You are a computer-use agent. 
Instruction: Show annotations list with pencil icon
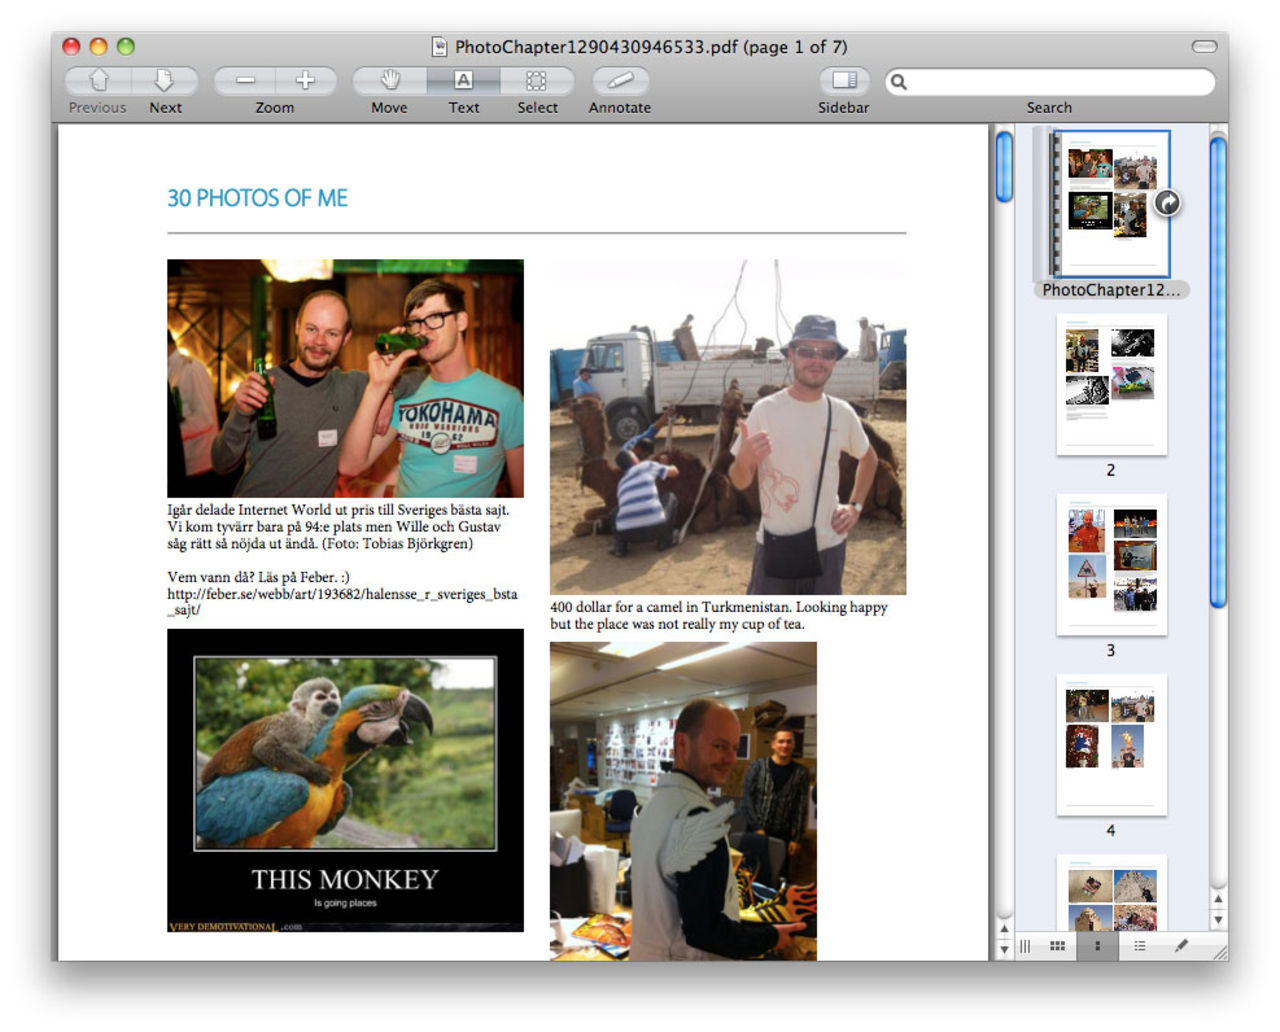coord(1182,946)
